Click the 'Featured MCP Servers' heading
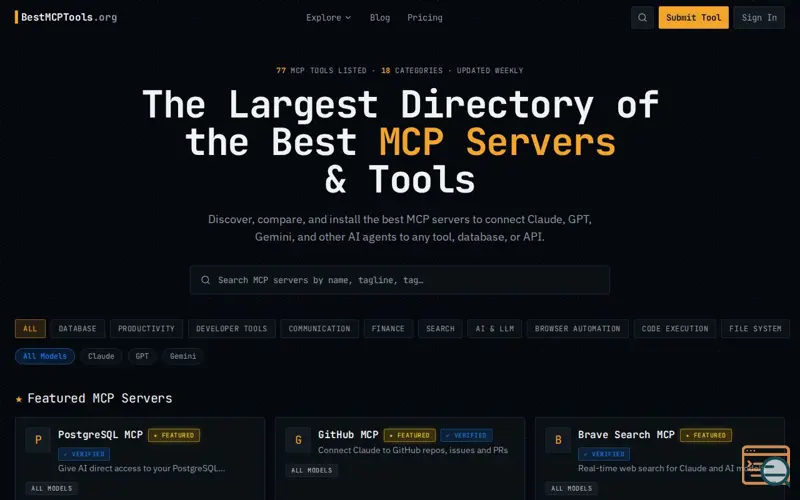Screen dimensions: 800x500 click(x=99, y=398)
